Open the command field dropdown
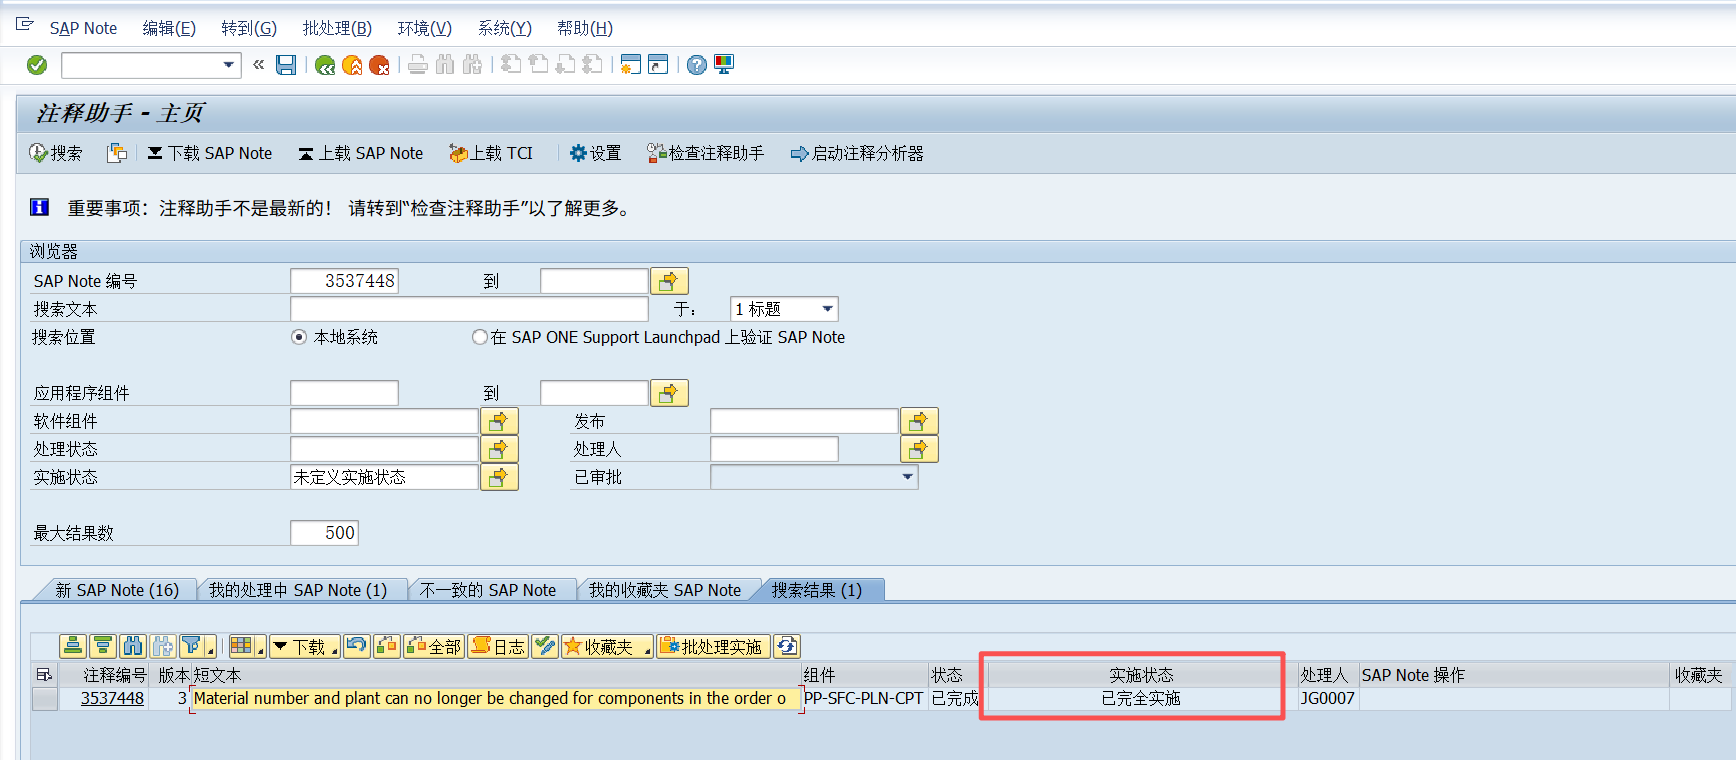1736x760 pixels. click(229, 65)
